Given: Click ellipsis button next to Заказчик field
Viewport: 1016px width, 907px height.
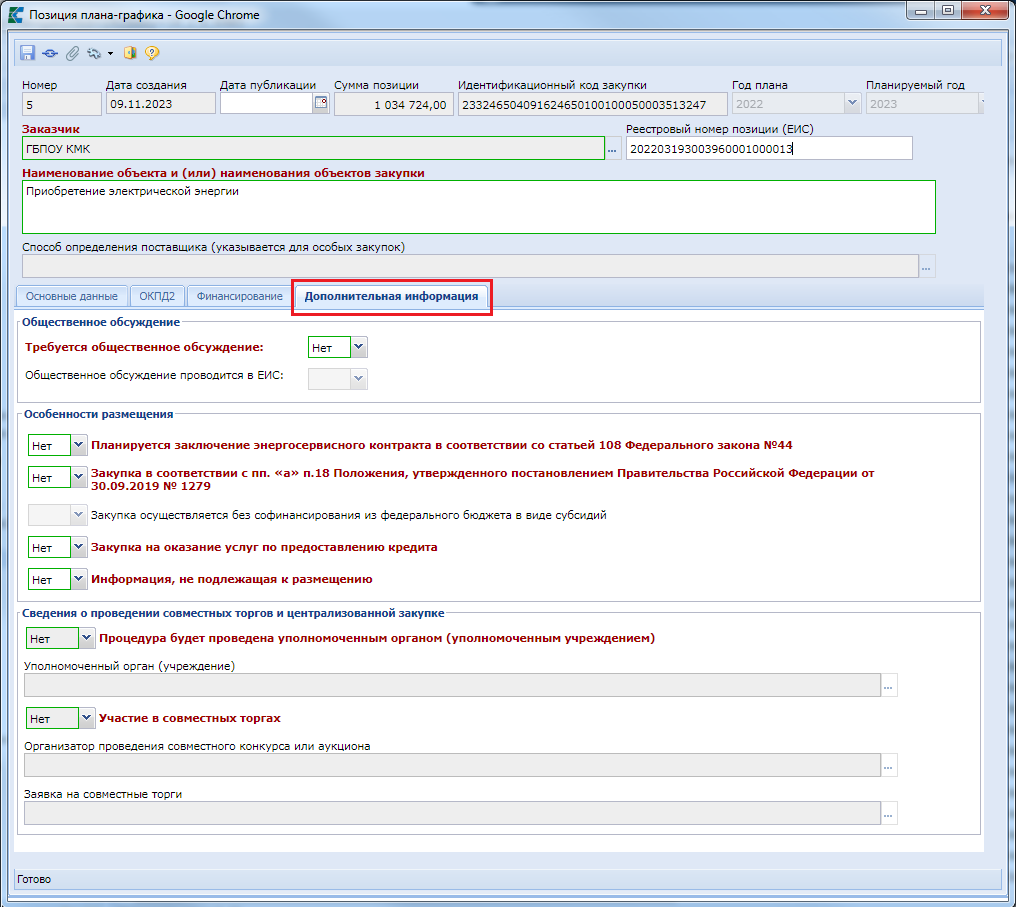Looking at the screenshot, I should click(613, 149).
